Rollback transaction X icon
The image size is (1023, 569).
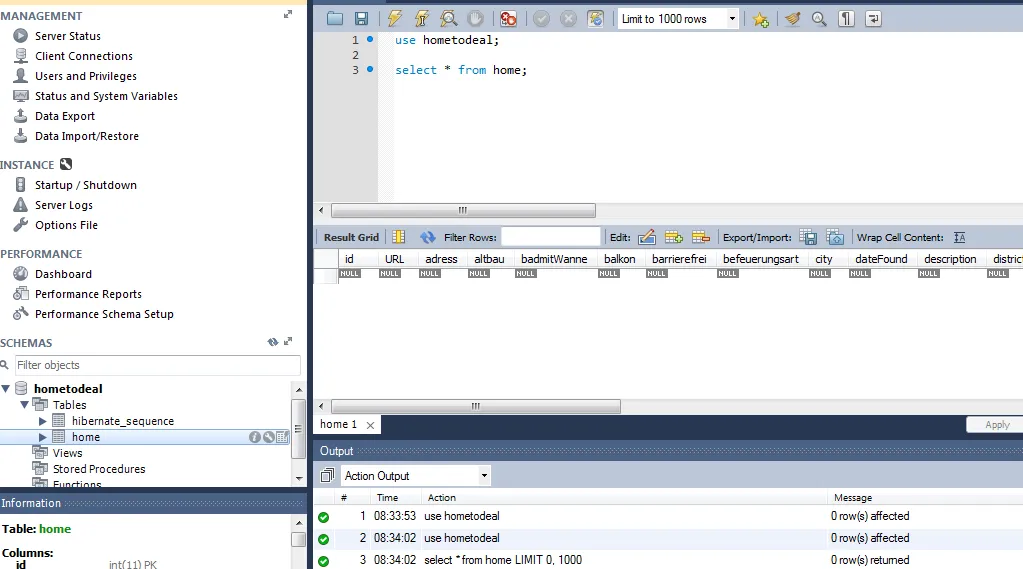coord(568,19)
